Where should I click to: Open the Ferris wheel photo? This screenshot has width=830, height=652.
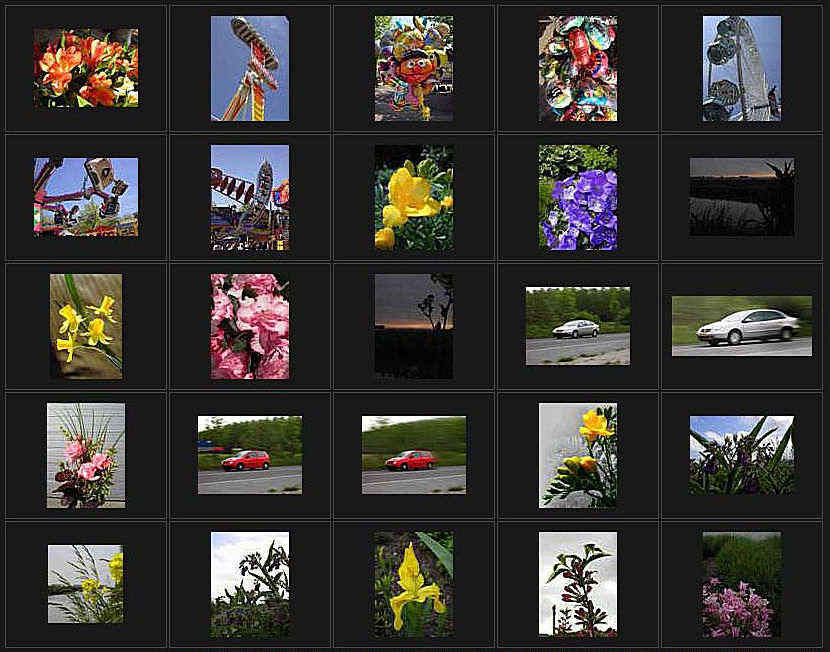pos(741,68)
